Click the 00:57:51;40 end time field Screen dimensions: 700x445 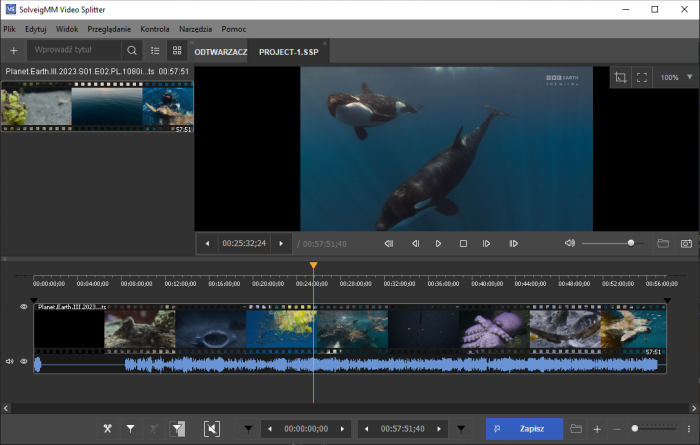[403, 429]
